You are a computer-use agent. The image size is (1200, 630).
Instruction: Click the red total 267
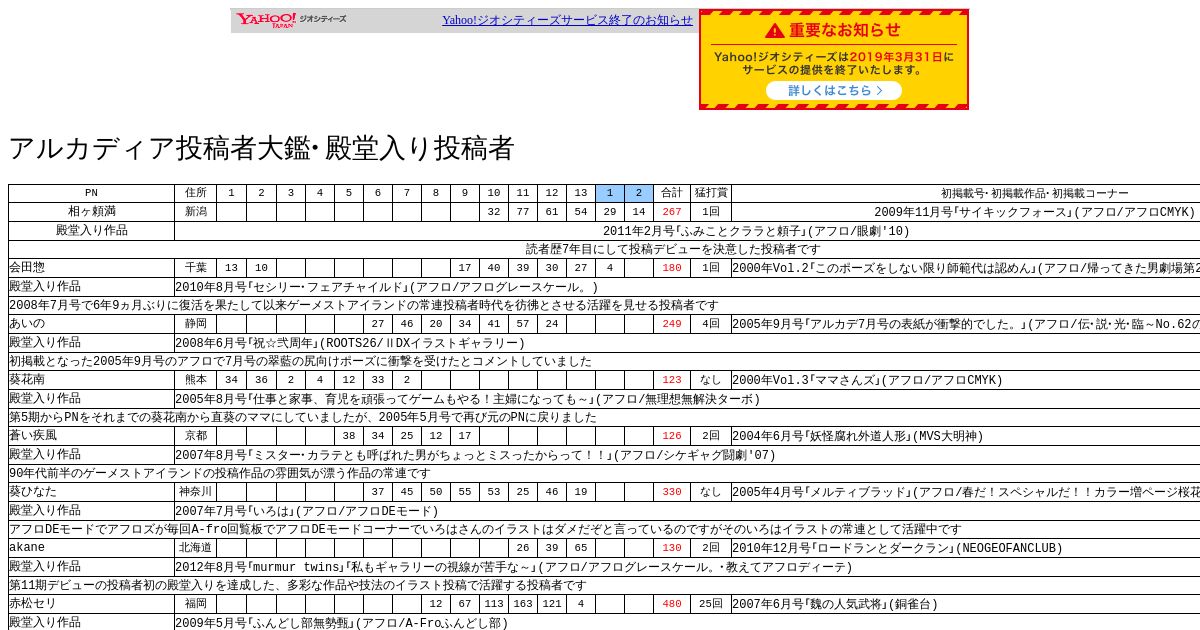tap(671, 212)
